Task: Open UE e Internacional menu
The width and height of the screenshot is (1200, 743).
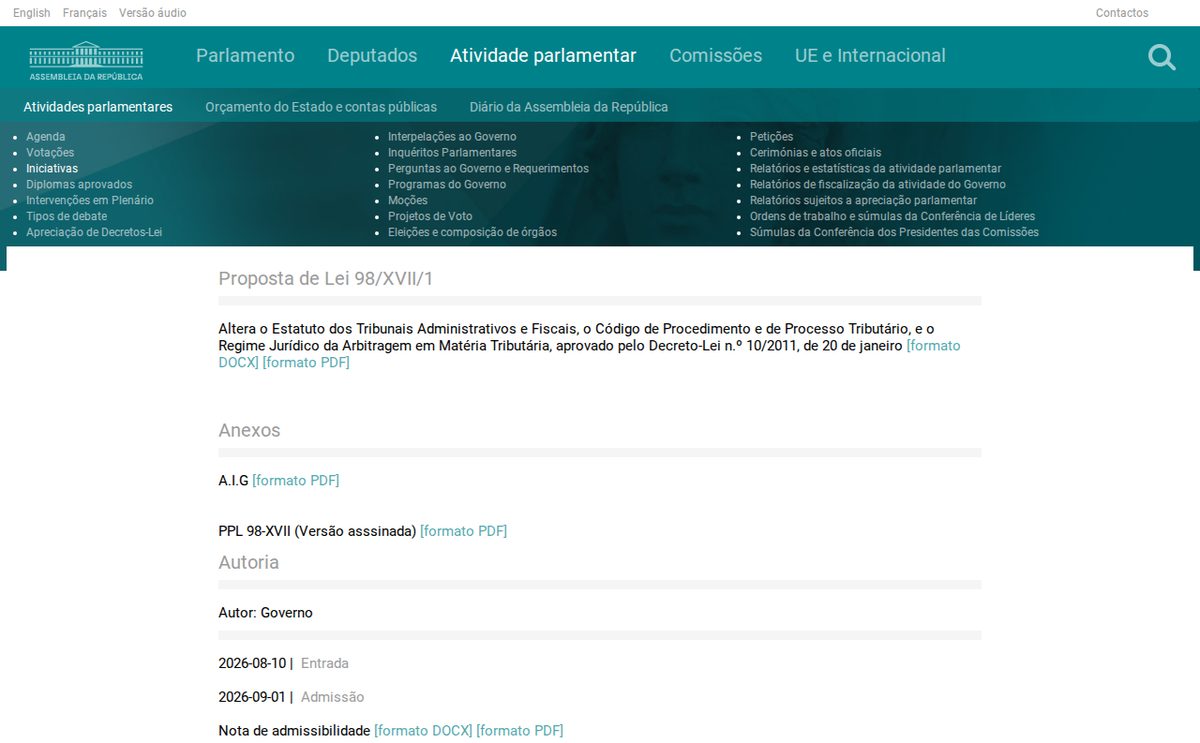Action: coord(870,56)
